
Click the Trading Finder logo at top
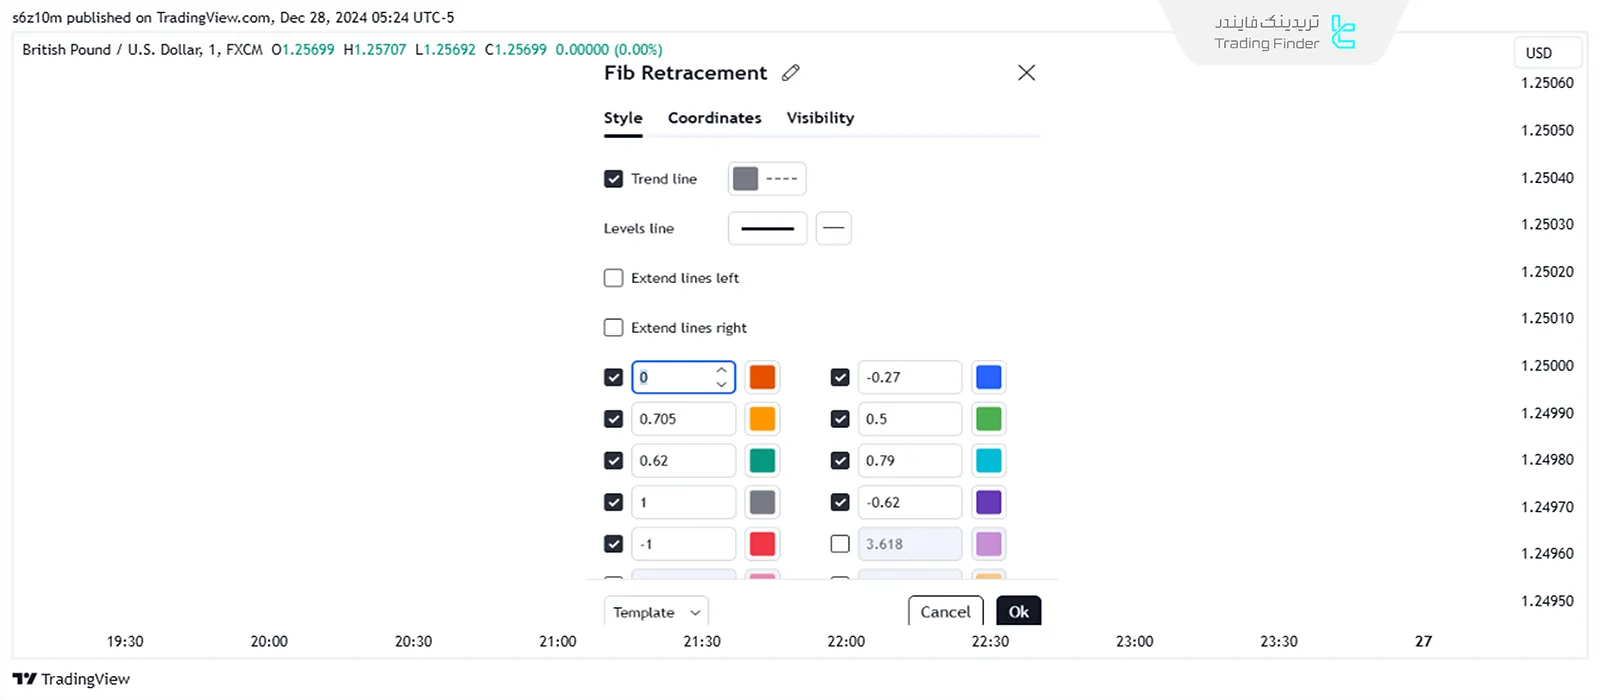point(1285,32)
